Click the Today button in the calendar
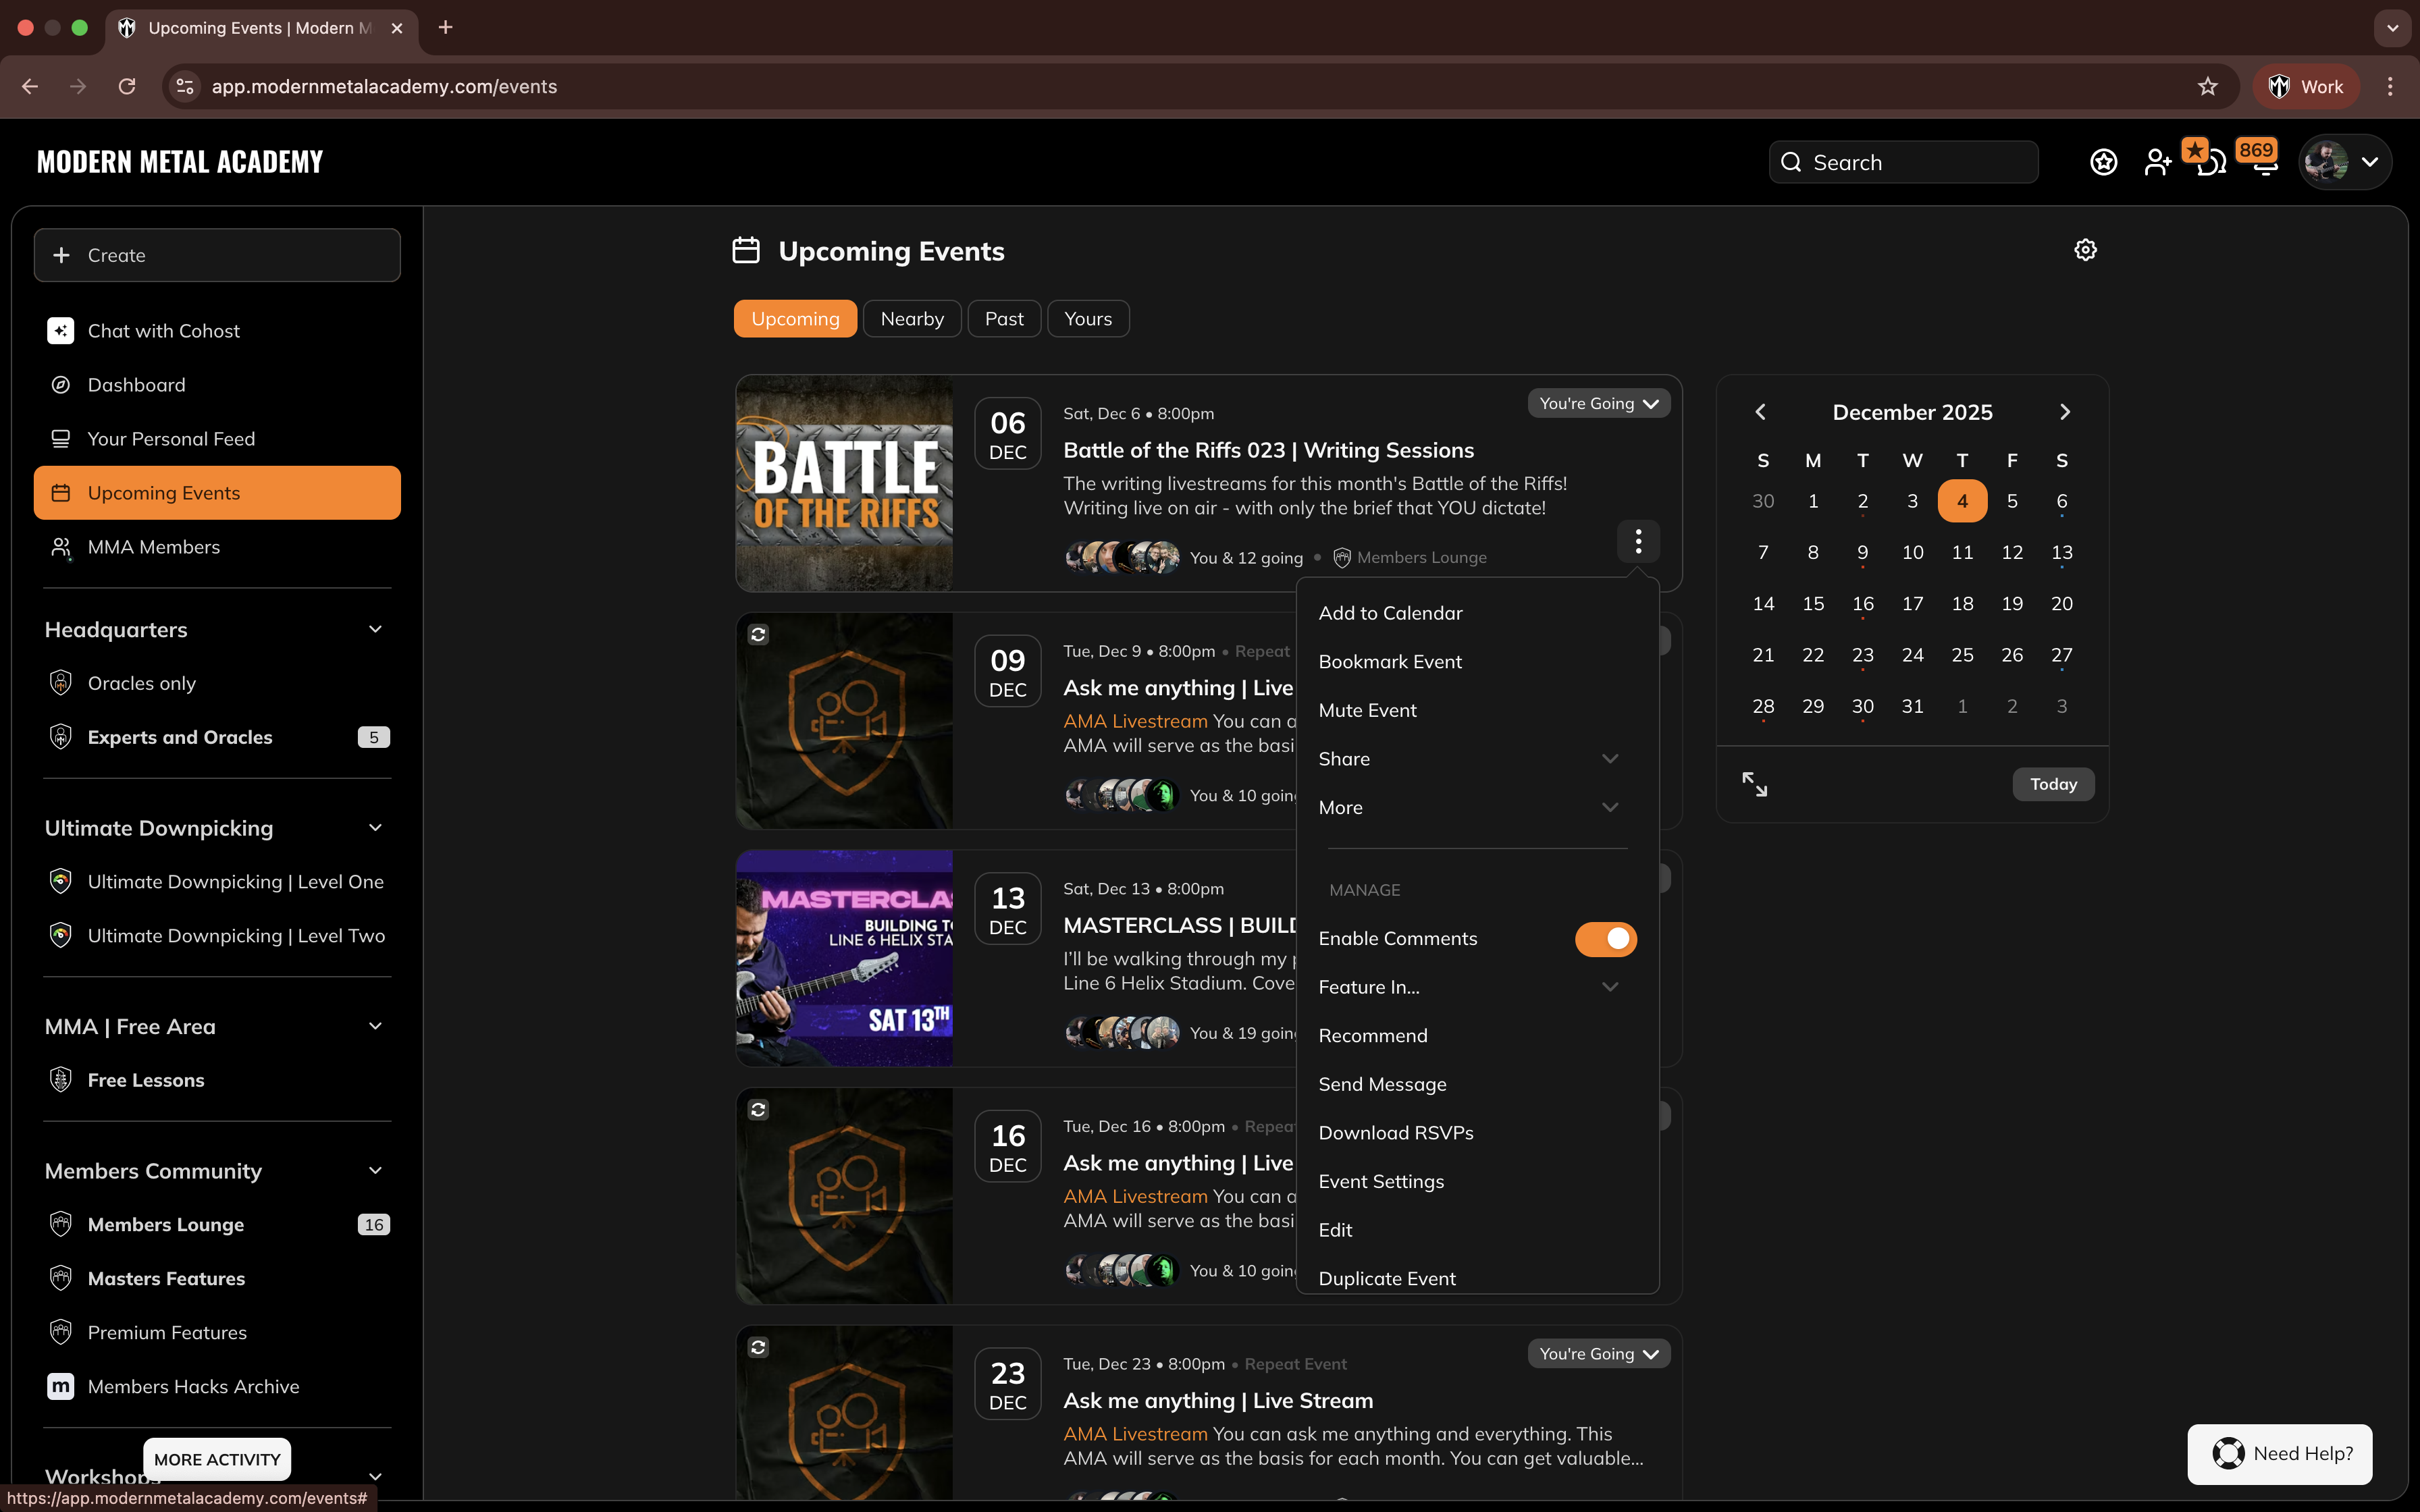The width and height of the screenshot is (2420, 1512). click(2052, 784)
